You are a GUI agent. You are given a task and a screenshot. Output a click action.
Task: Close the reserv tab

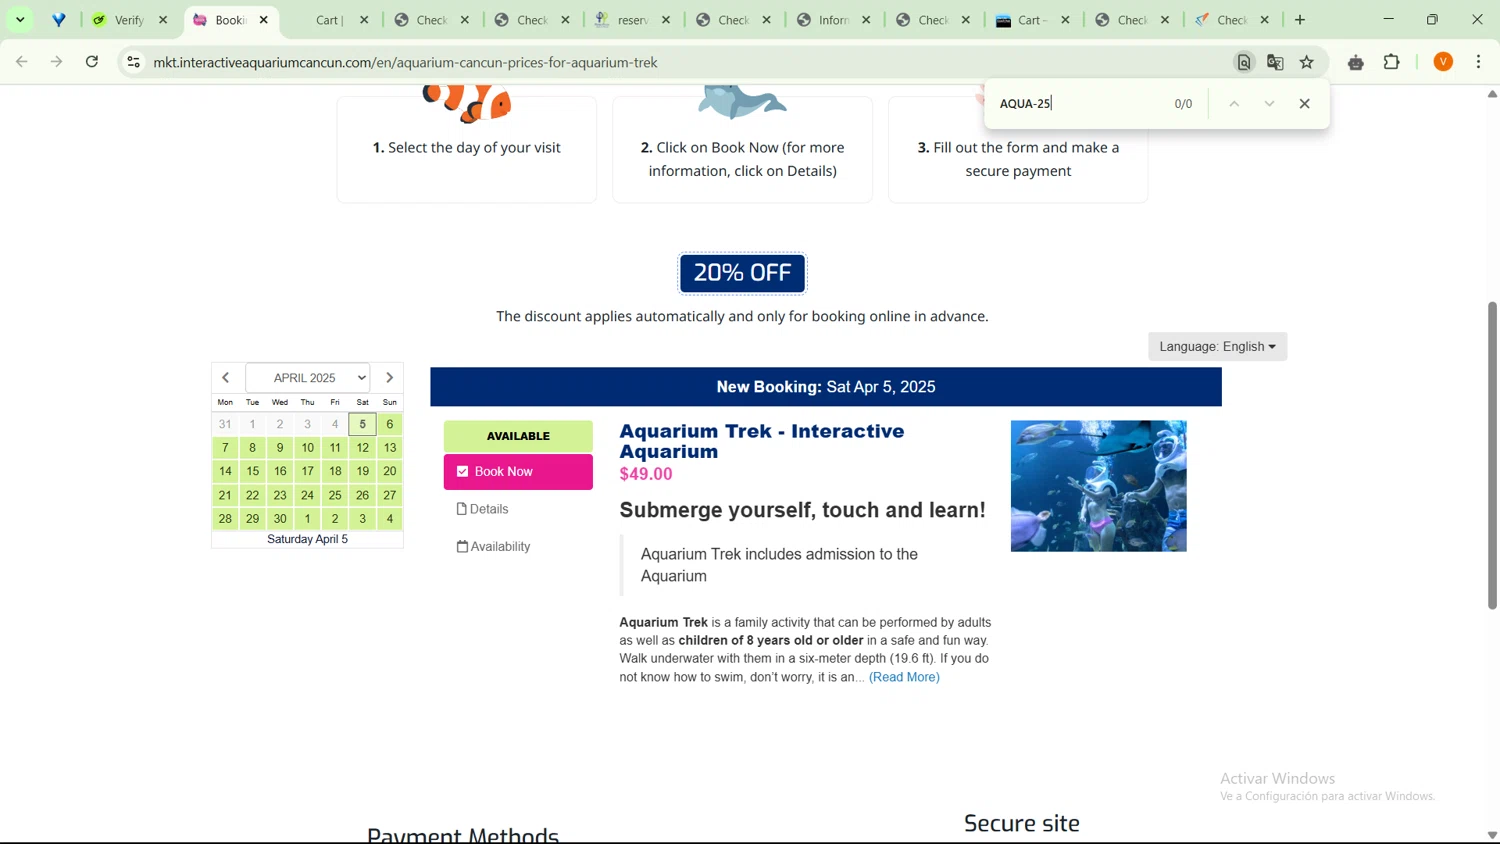667,20
